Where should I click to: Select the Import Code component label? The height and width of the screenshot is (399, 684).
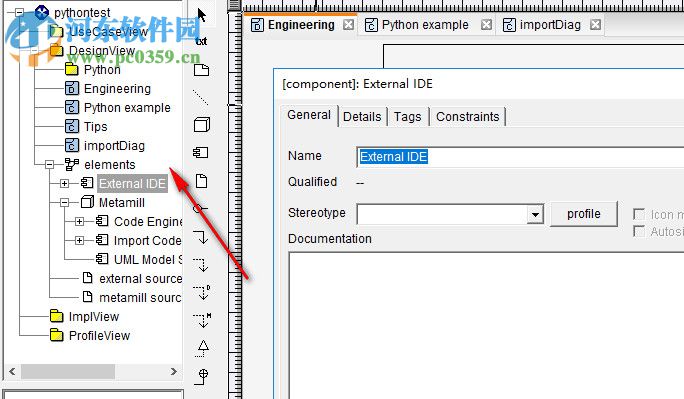147,240
